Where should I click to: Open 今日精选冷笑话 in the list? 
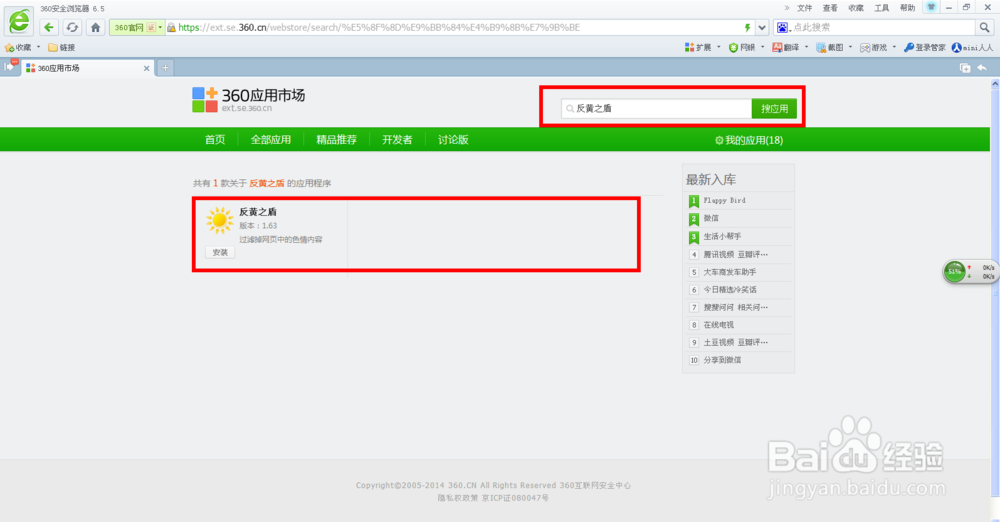point(730,290)
